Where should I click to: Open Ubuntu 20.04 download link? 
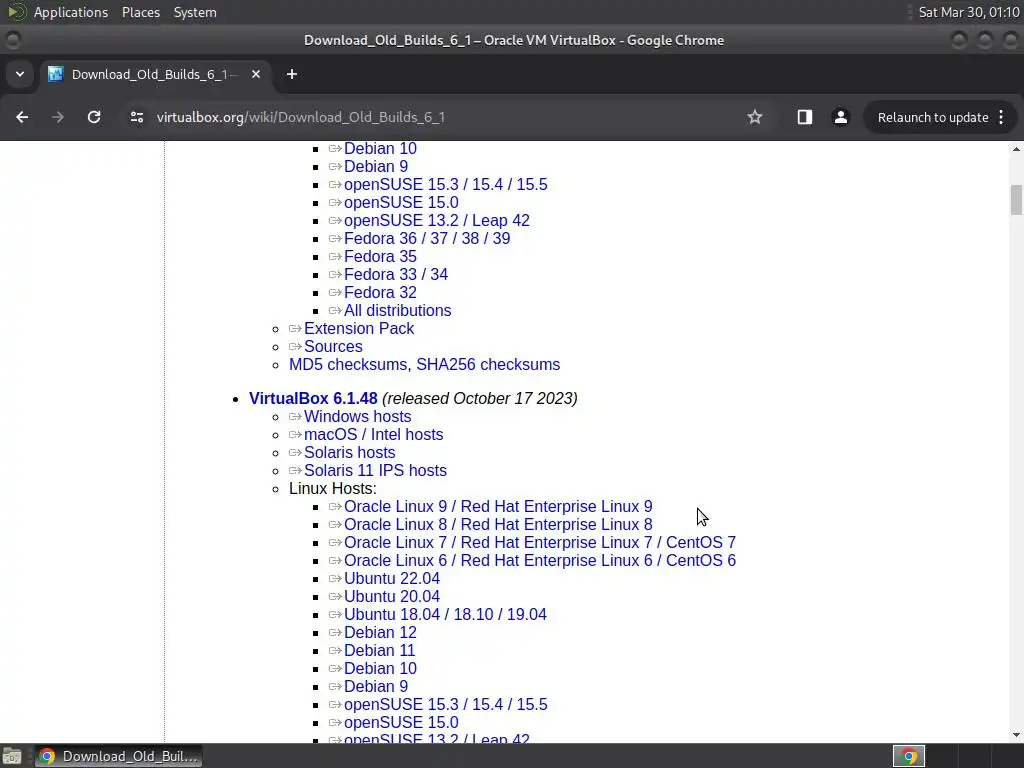click(x=392, y=596)
